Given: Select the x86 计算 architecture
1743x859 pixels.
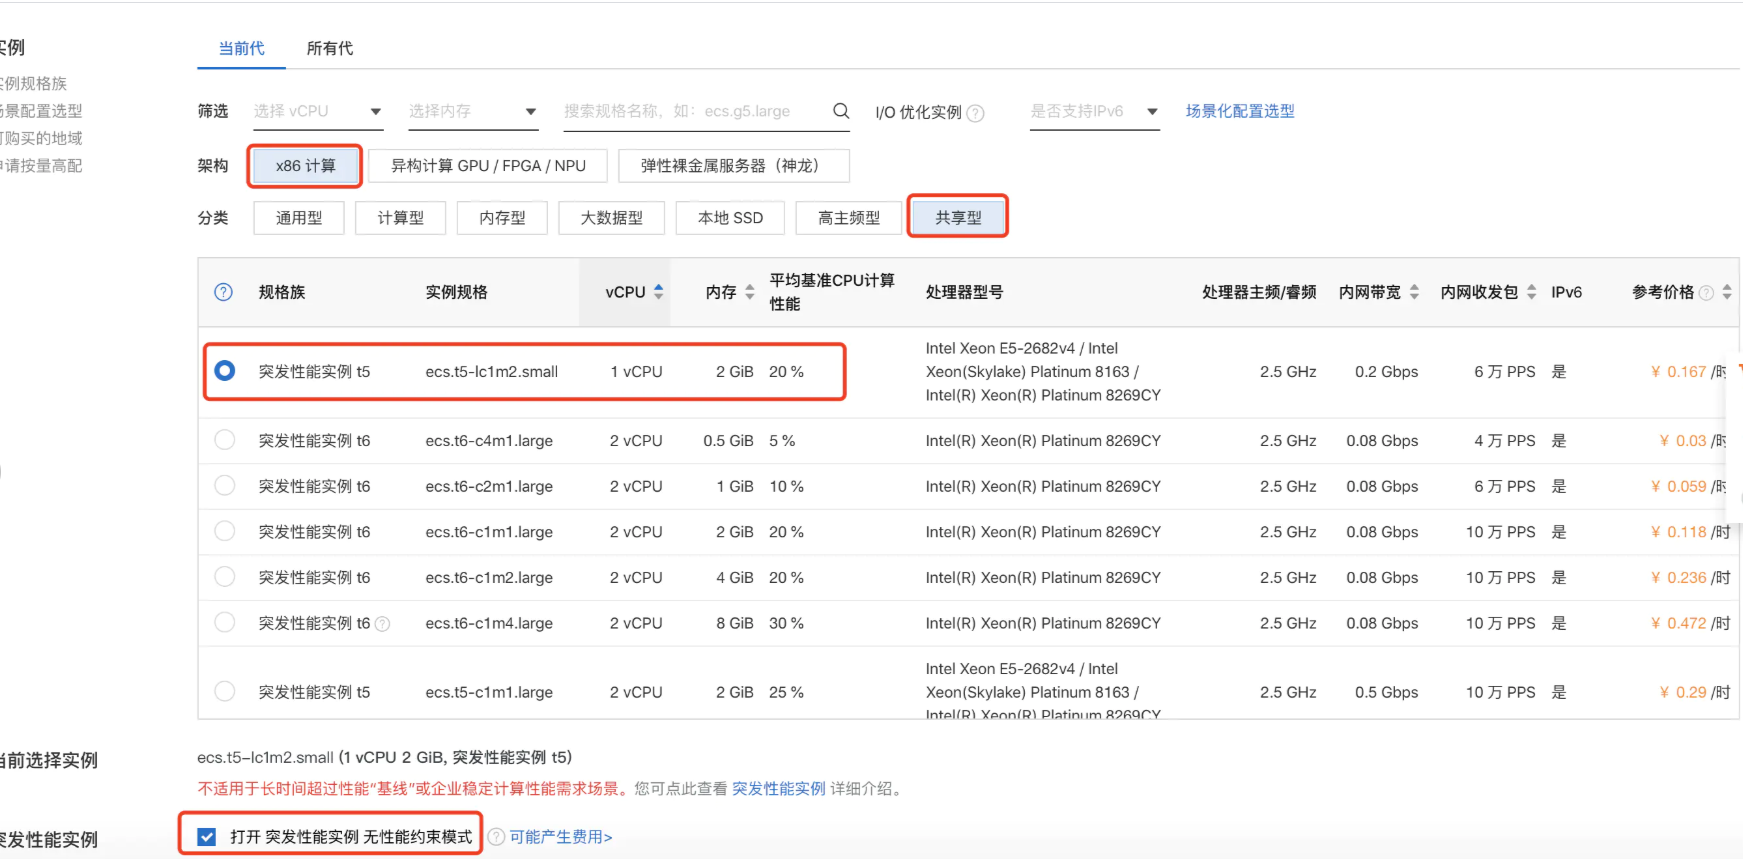Looking at the screenshot, I should tap(306, 166).
